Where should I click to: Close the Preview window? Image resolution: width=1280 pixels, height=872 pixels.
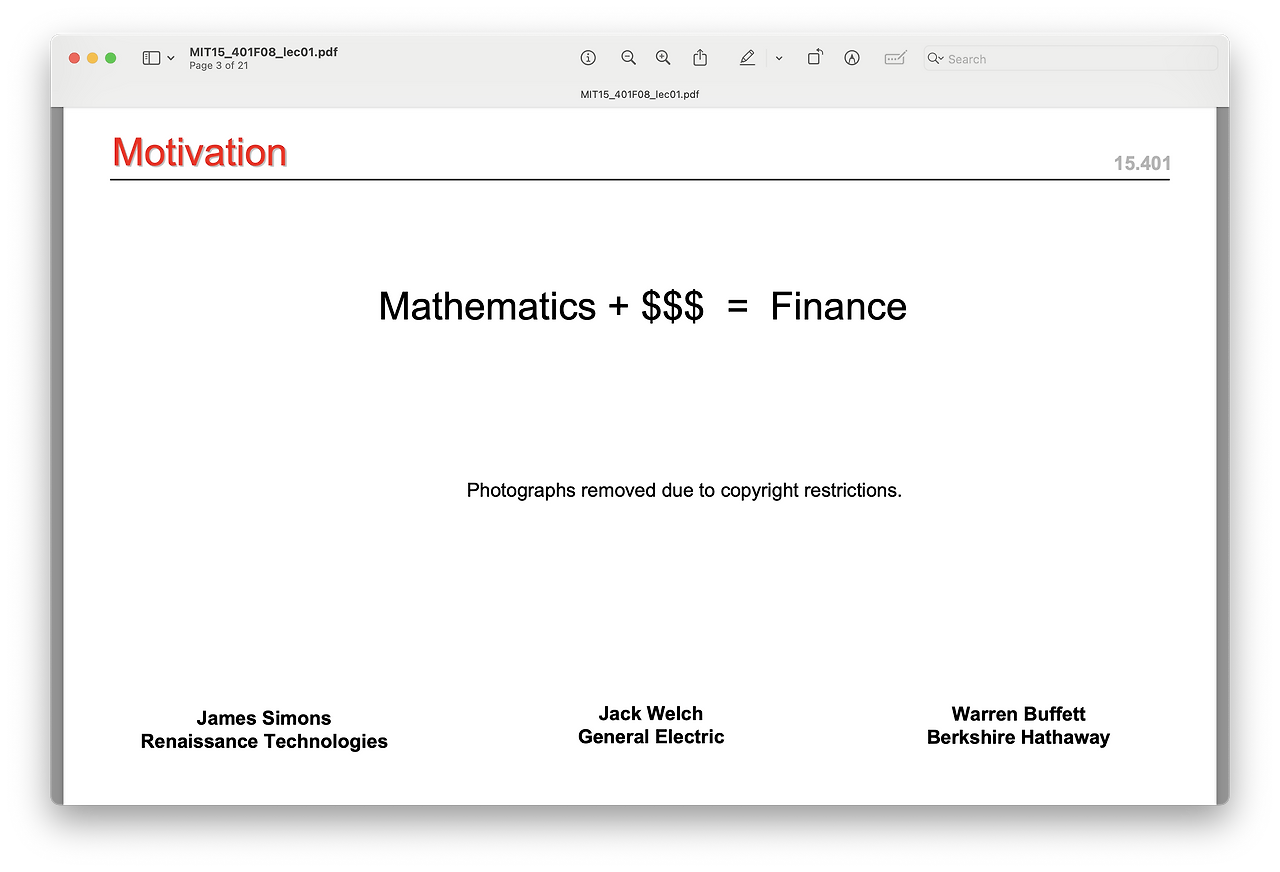(74, 58)
